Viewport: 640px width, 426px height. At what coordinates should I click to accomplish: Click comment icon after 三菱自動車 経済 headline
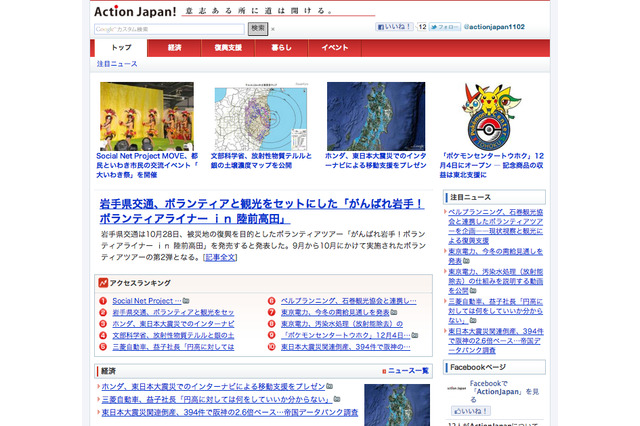(x=337, y=399)
